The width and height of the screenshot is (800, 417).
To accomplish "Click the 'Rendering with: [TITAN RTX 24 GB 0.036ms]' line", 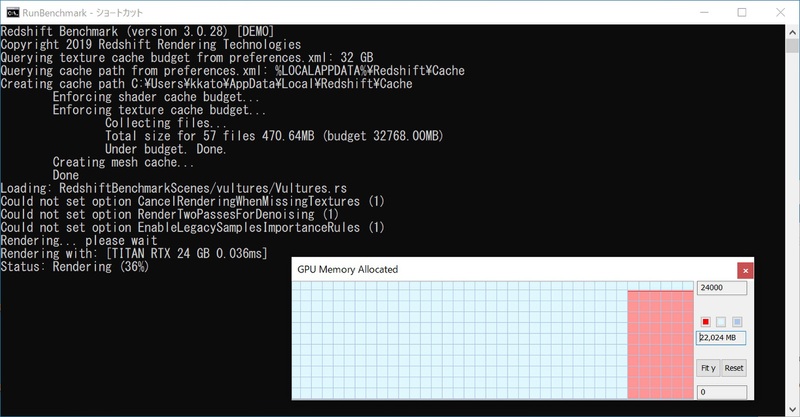I will (x=134, y=254).
